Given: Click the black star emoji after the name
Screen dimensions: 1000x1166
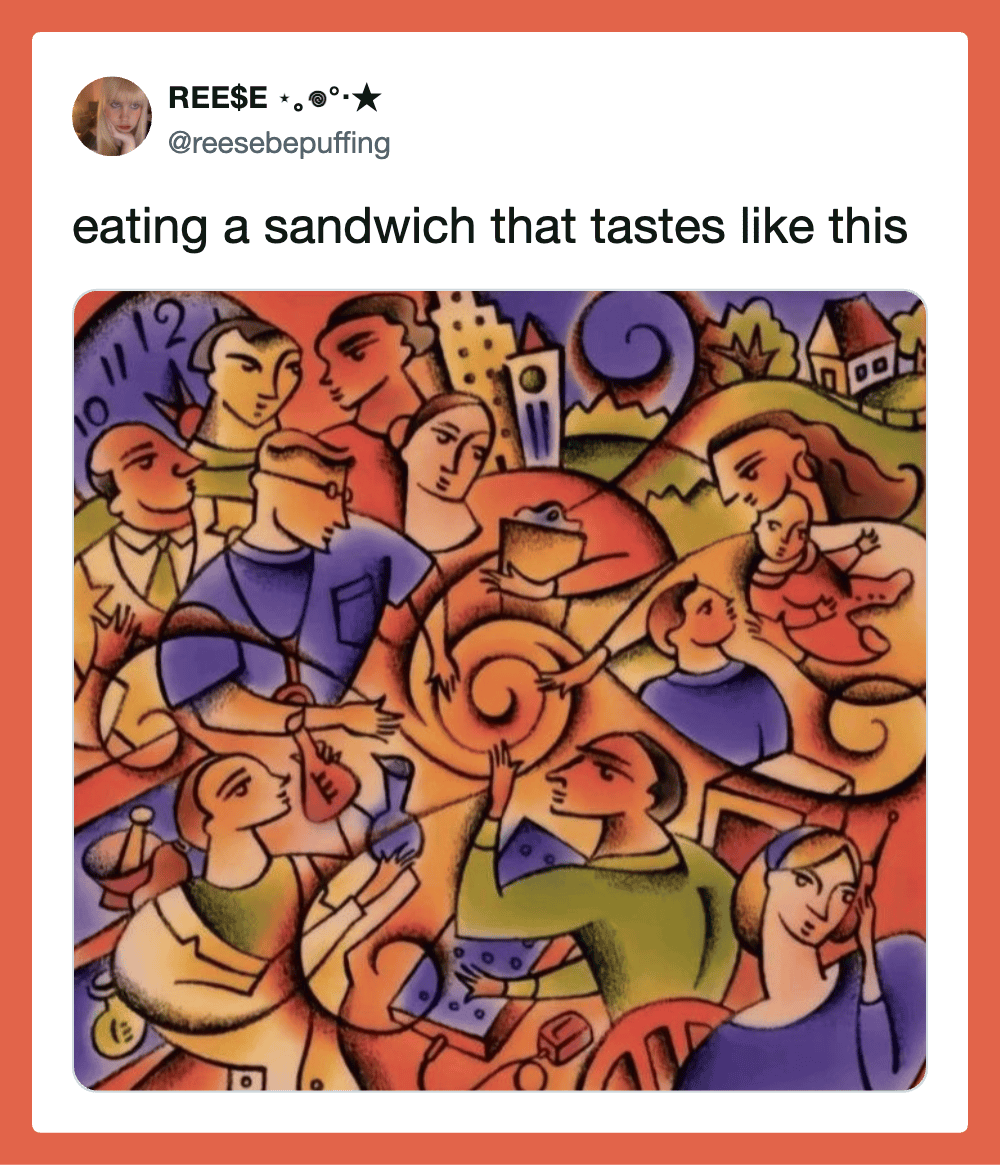Looking at the screenshot, I should 367,97.
